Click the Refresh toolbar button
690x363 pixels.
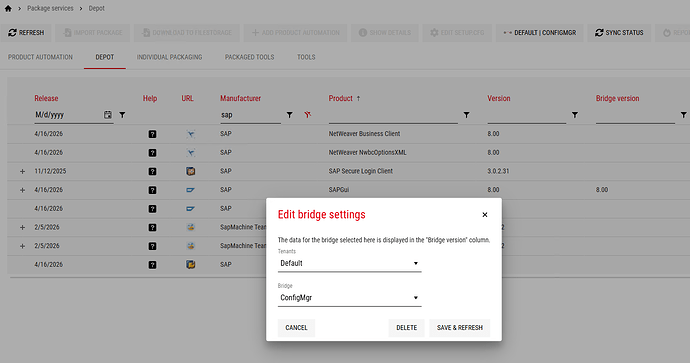pos(26,33)
